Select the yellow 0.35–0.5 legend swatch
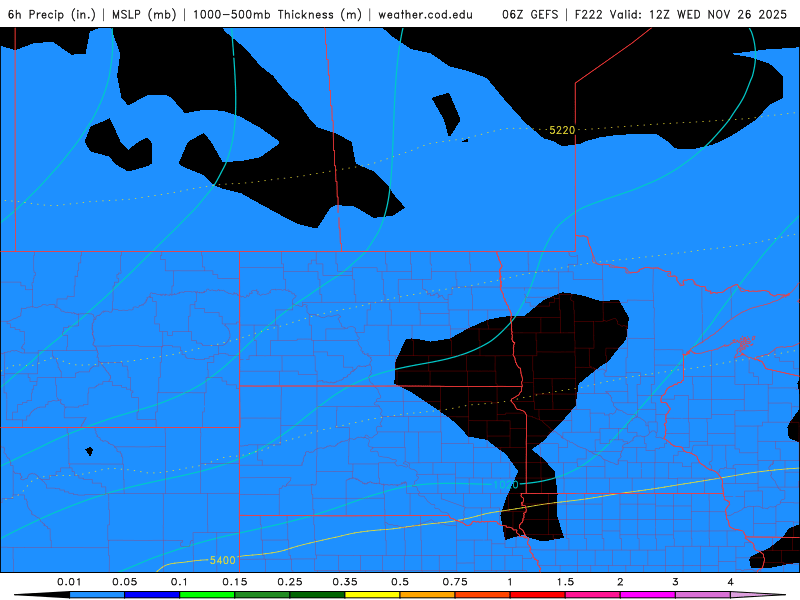 click(372, 595)
